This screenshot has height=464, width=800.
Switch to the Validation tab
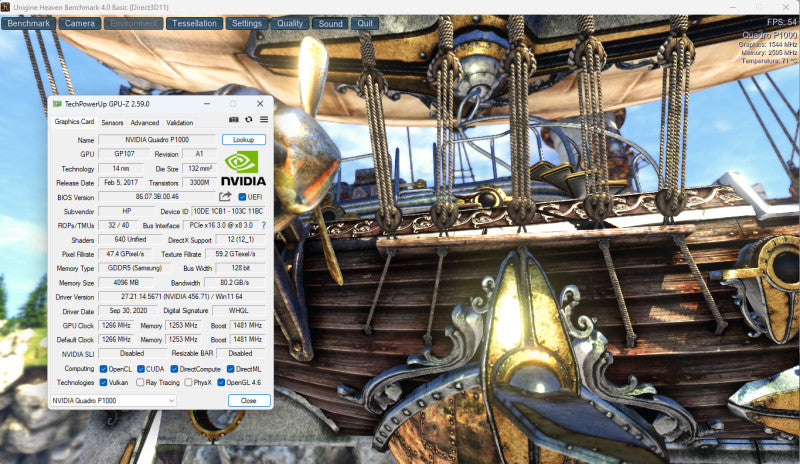[x=180, y=123]
